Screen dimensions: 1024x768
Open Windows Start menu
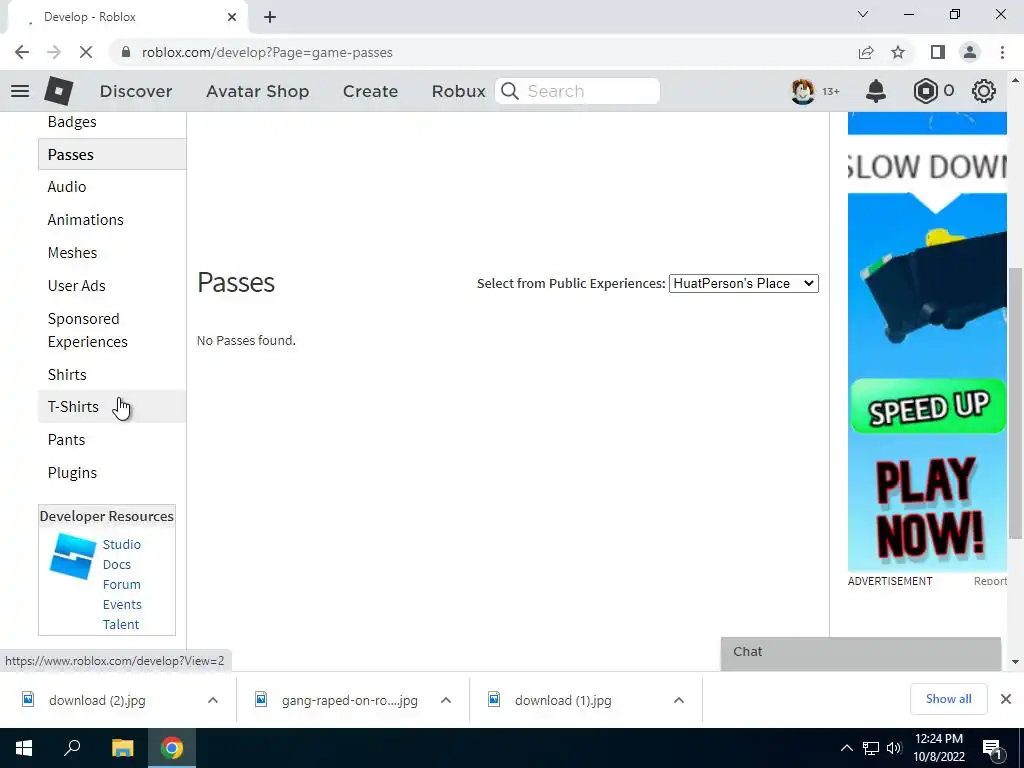24,748
